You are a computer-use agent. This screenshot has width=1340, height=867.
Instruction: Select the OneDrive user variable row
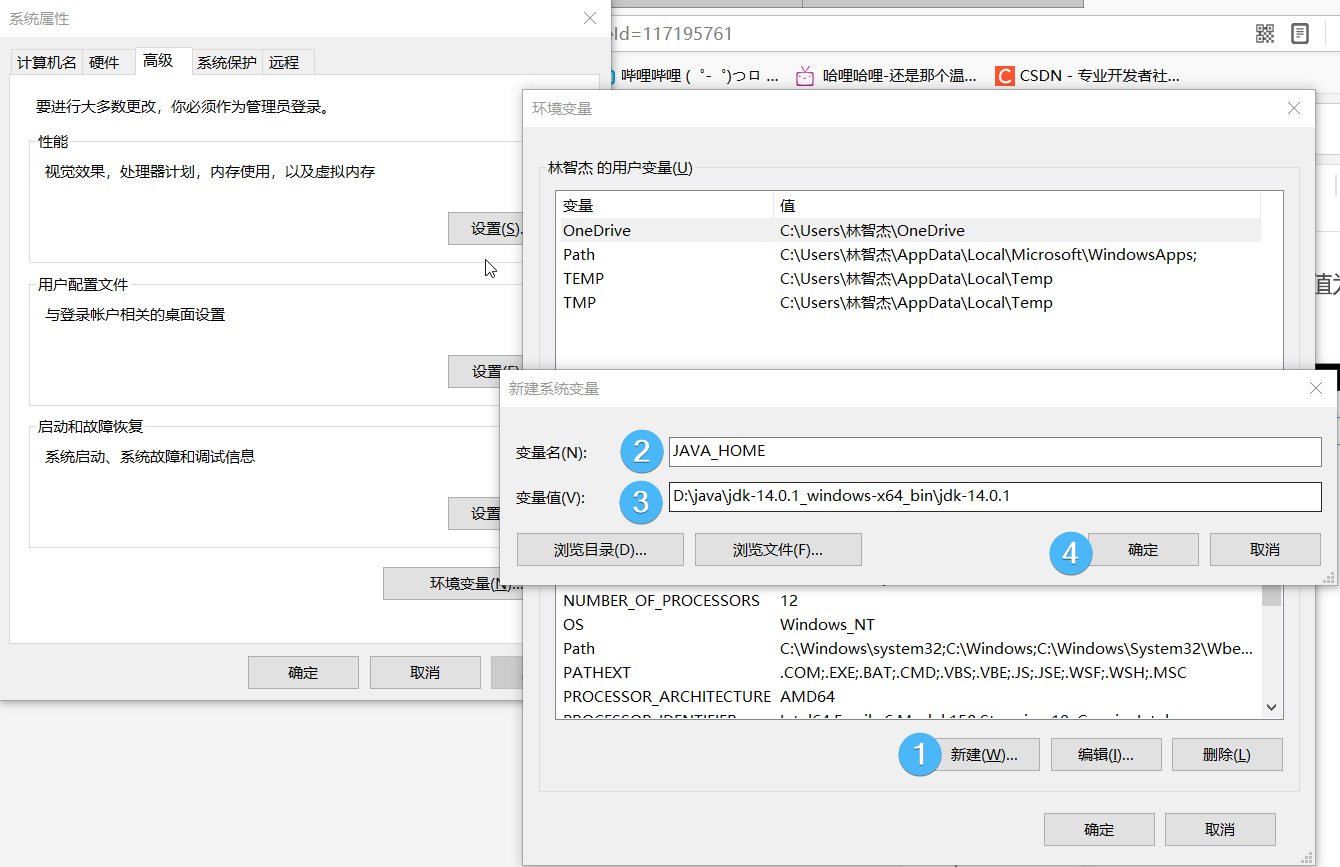click(908, 230)
